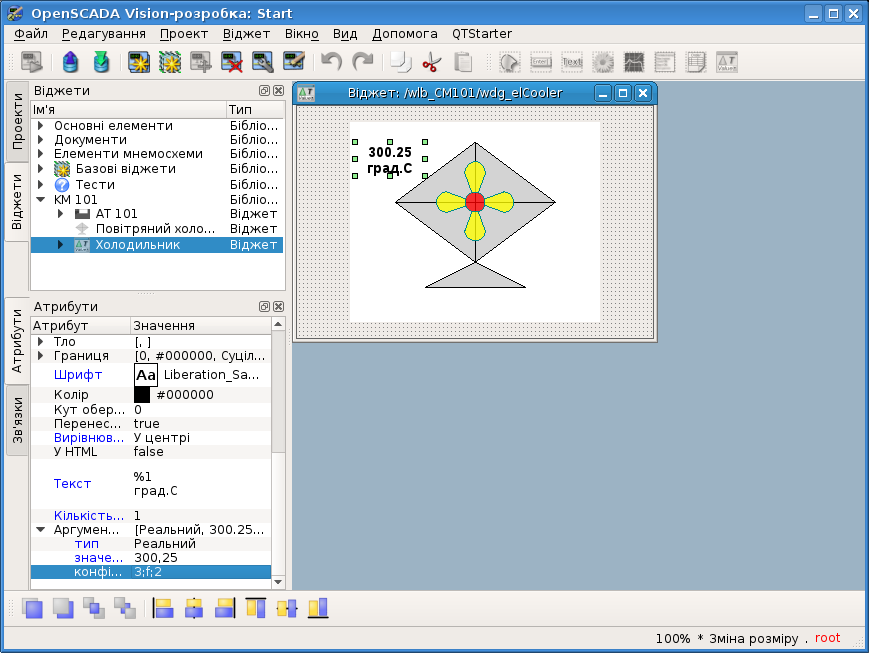This screenshot has width=869, height=653.
Task: Open the Віджет menu
Action: pos(246,33)
